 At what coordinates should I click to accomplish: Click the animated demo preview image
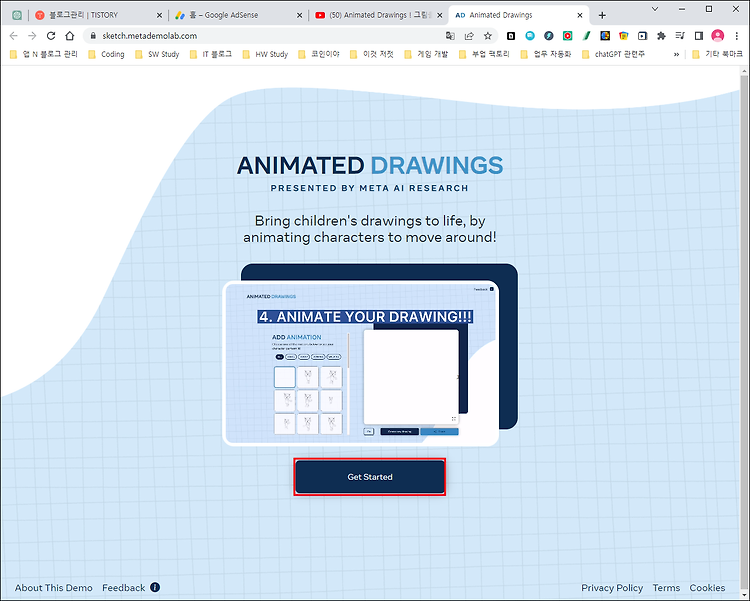tap(361, 364)
